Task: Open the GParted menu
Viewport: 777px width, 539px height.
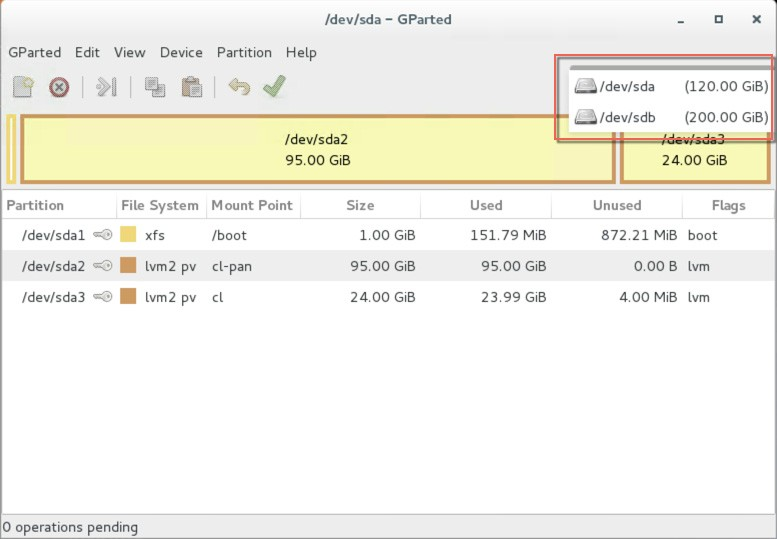Action: [x=34, y=52]
